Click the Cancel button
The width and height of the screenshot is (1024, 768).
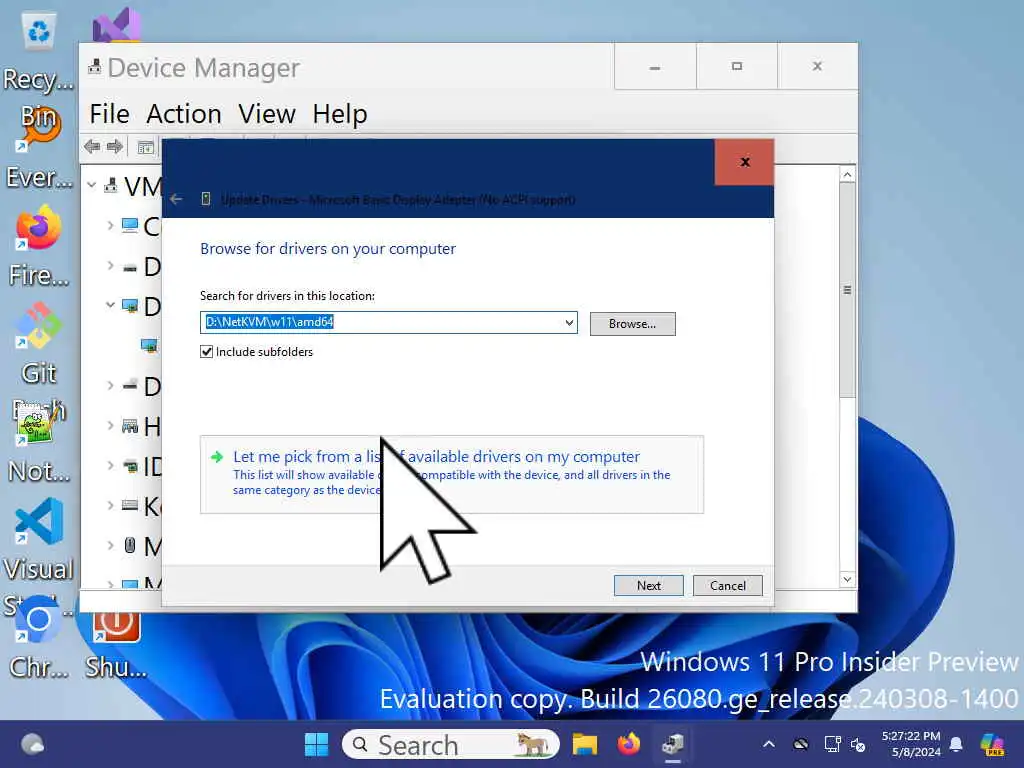728,586
